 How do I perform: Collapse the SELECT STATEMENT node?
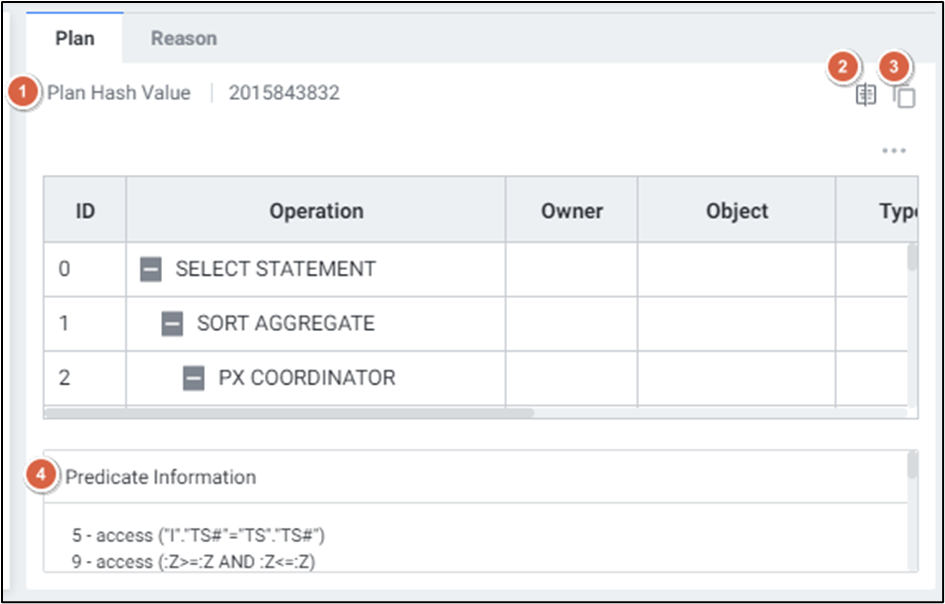150,269
